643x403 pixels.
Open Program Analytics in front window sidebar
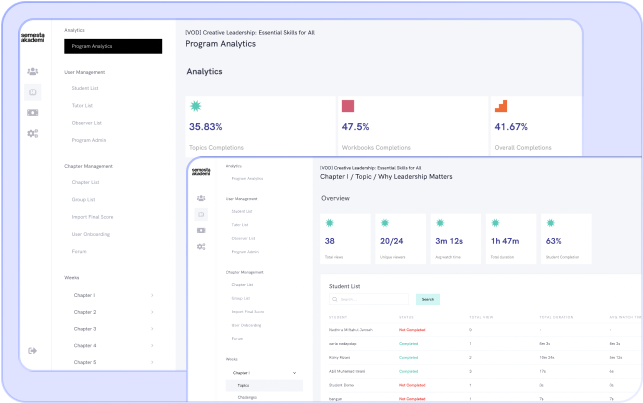pyautogui.click(x=247, y=179)
